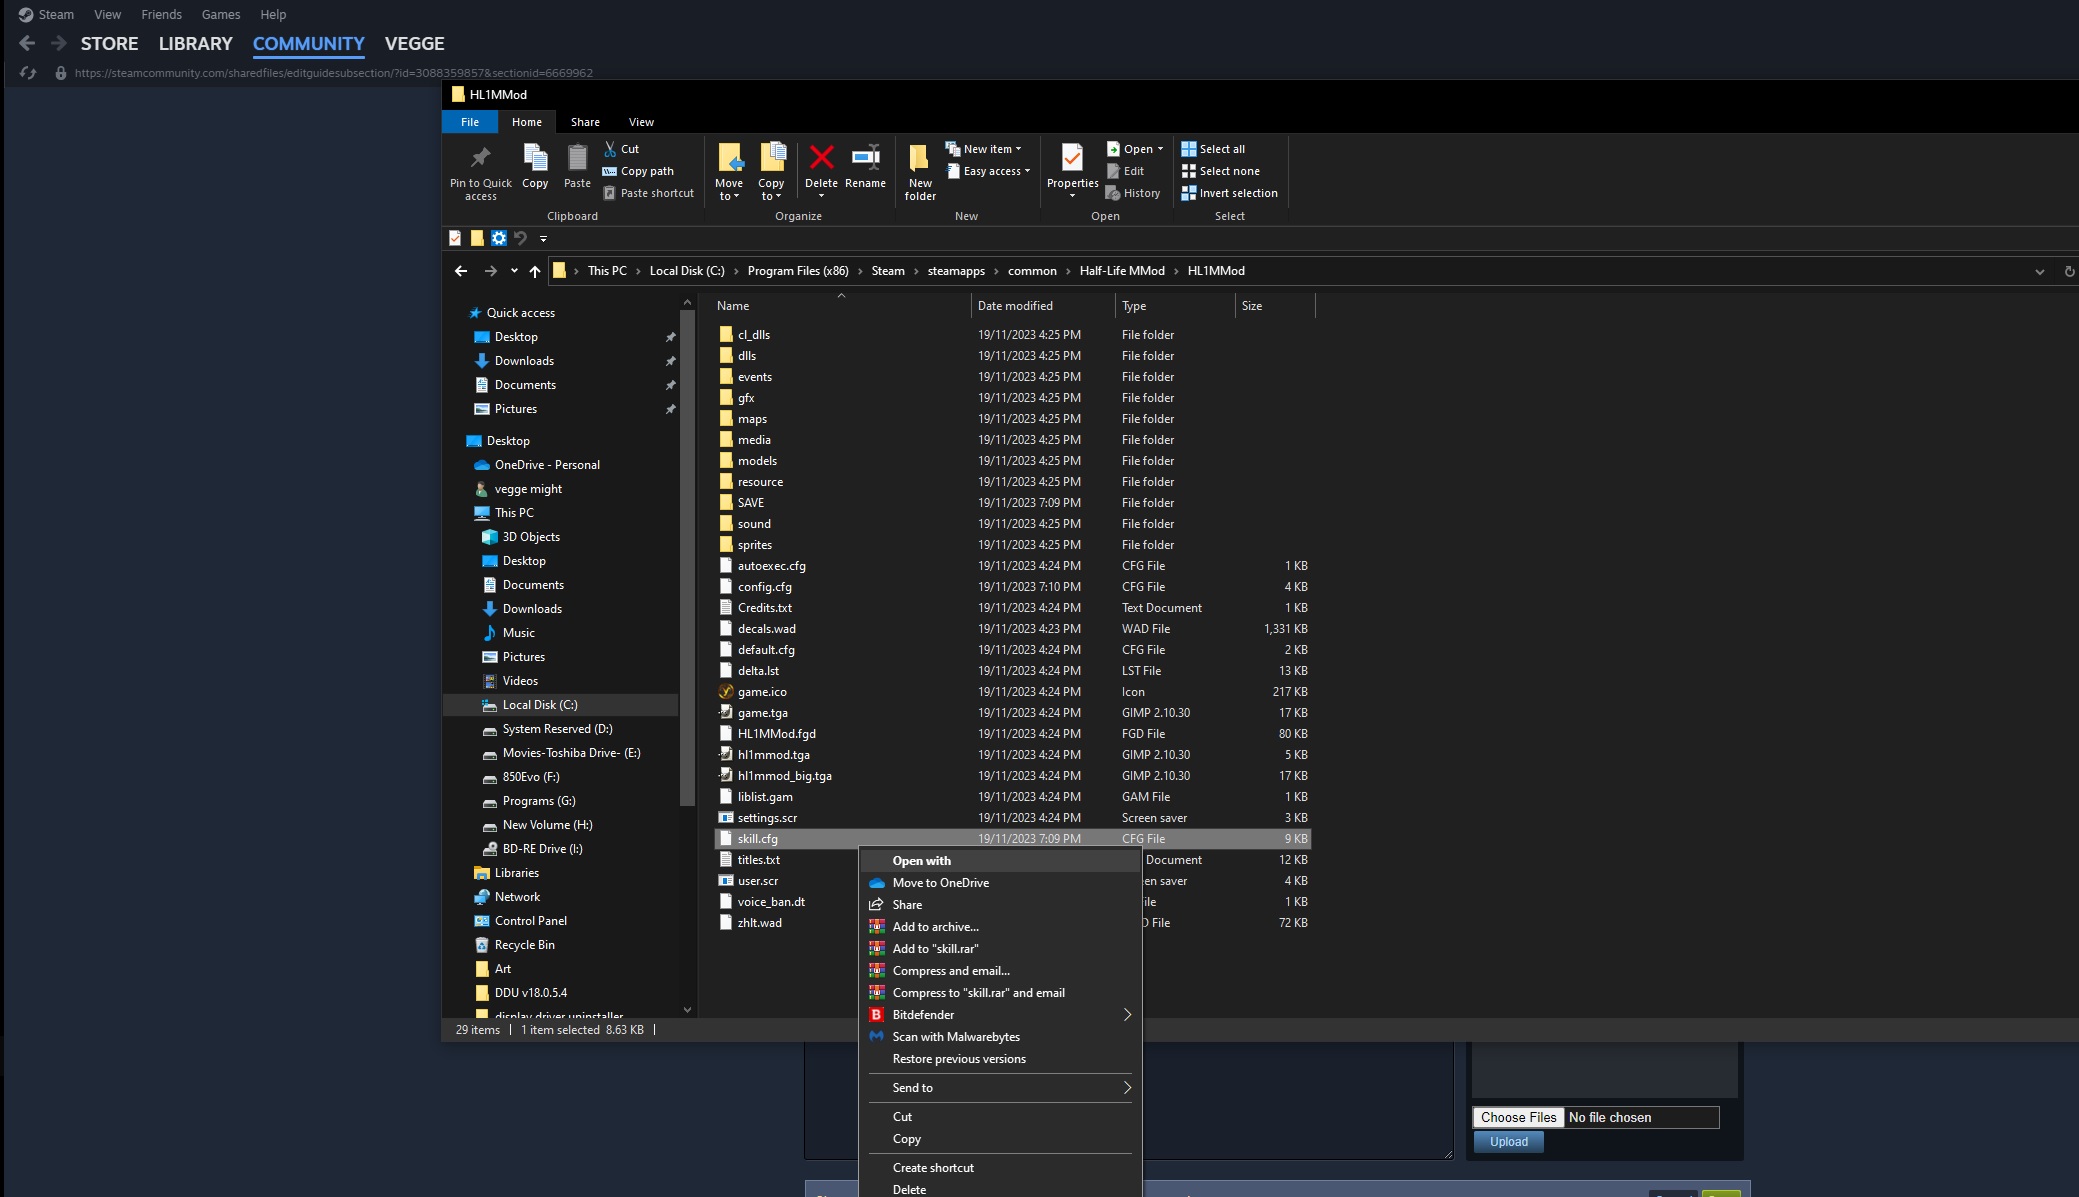Select Add to "skill.rar" menu entry
The width and height of the screenshot is (2079, 1197).
(935, 949)
